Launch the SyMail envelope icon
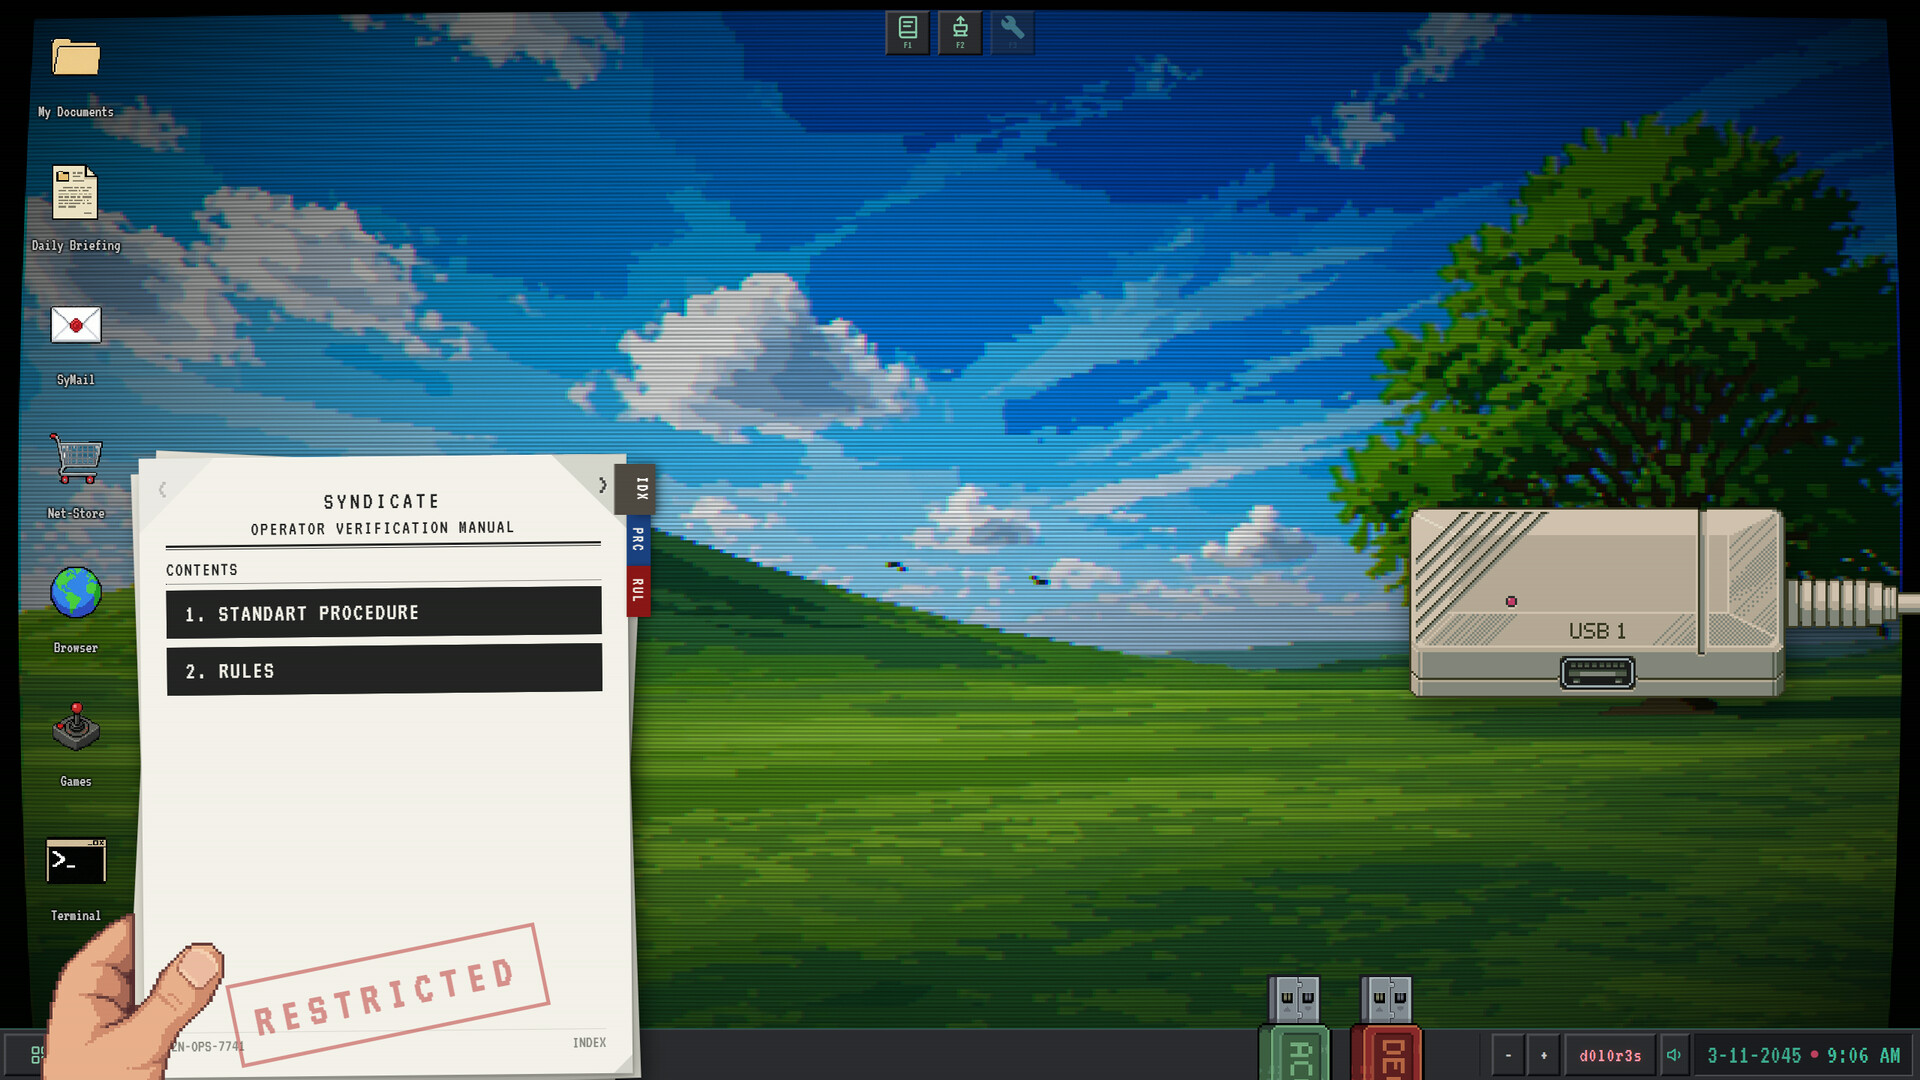Viewport: 1920px width, 1080px height. point(76,325)
